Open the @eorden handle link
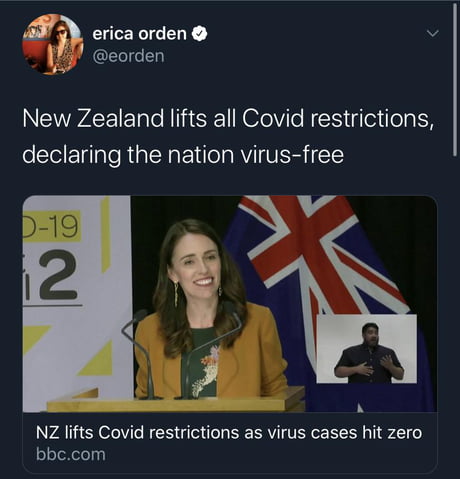This screenshot has height=479, width=460. click(x=128, y=56)
